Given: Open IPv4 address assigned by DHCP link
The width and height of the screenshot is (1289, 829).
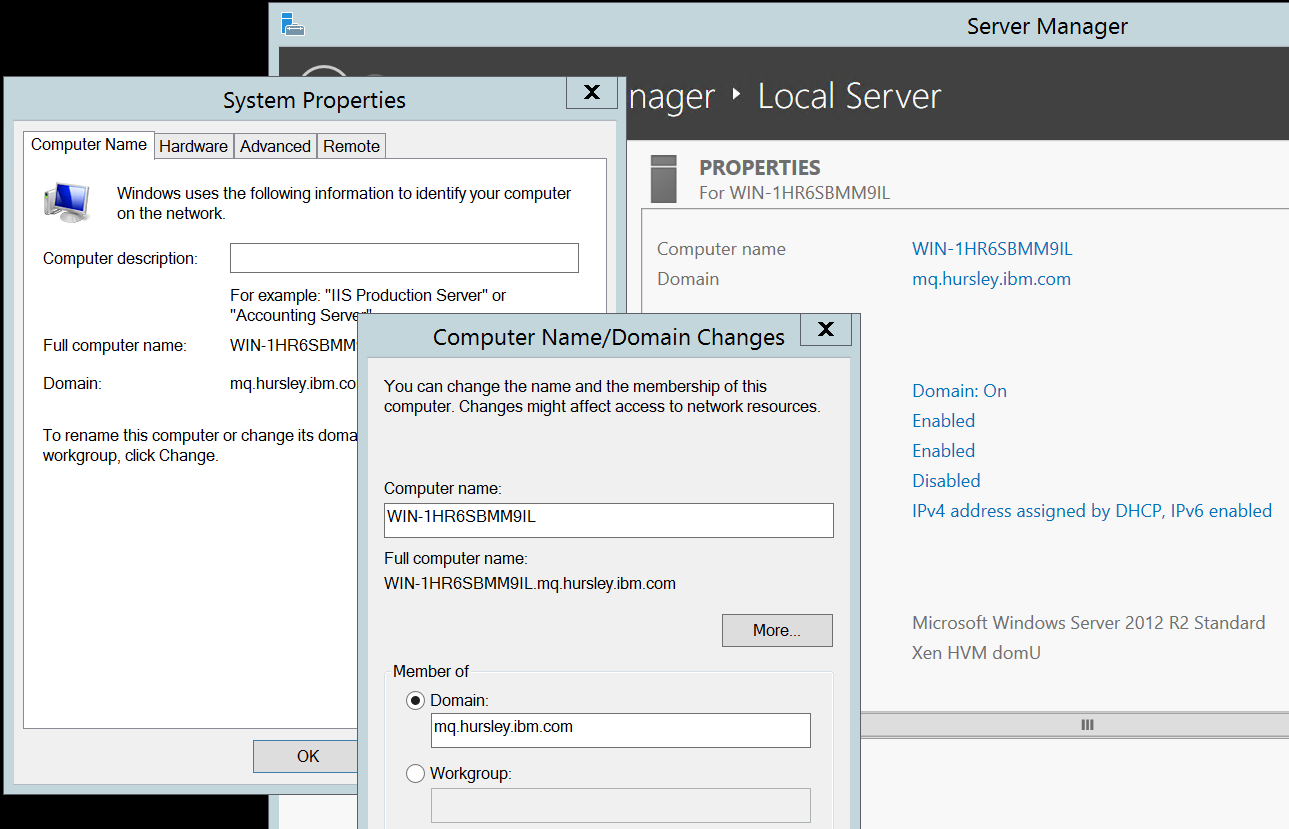Looking at the screenshot, I should coord(1092,511).
